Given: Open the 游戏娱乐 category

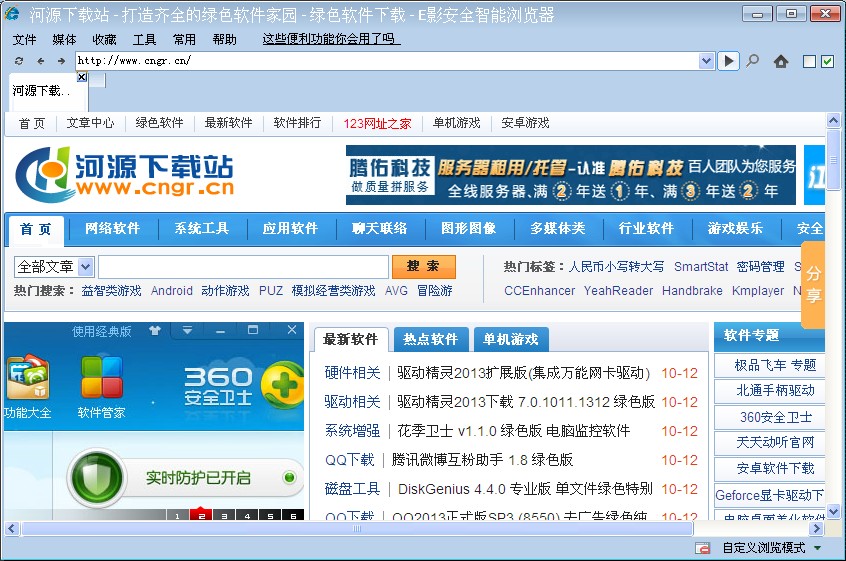Looking at the screenshot, I should click(x=736, y=229).
